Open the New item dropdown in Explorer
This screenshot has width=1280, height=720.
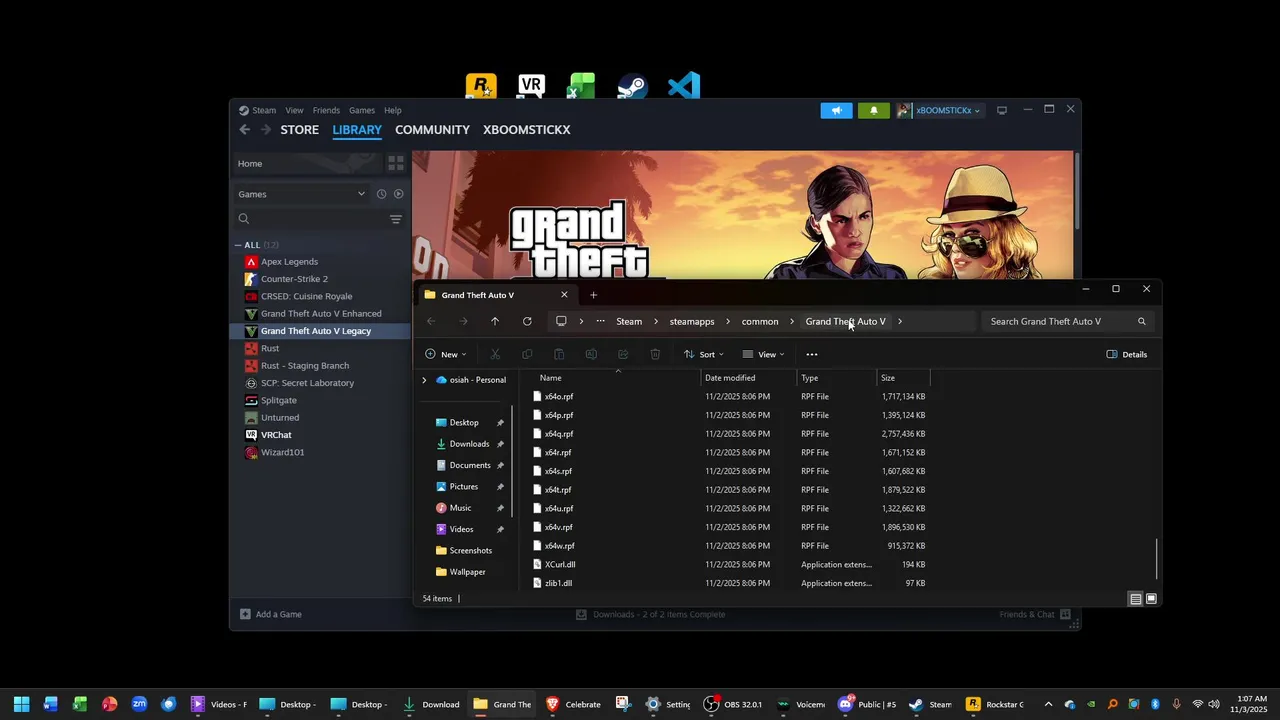pyautogui.click(x=446, y=354)
